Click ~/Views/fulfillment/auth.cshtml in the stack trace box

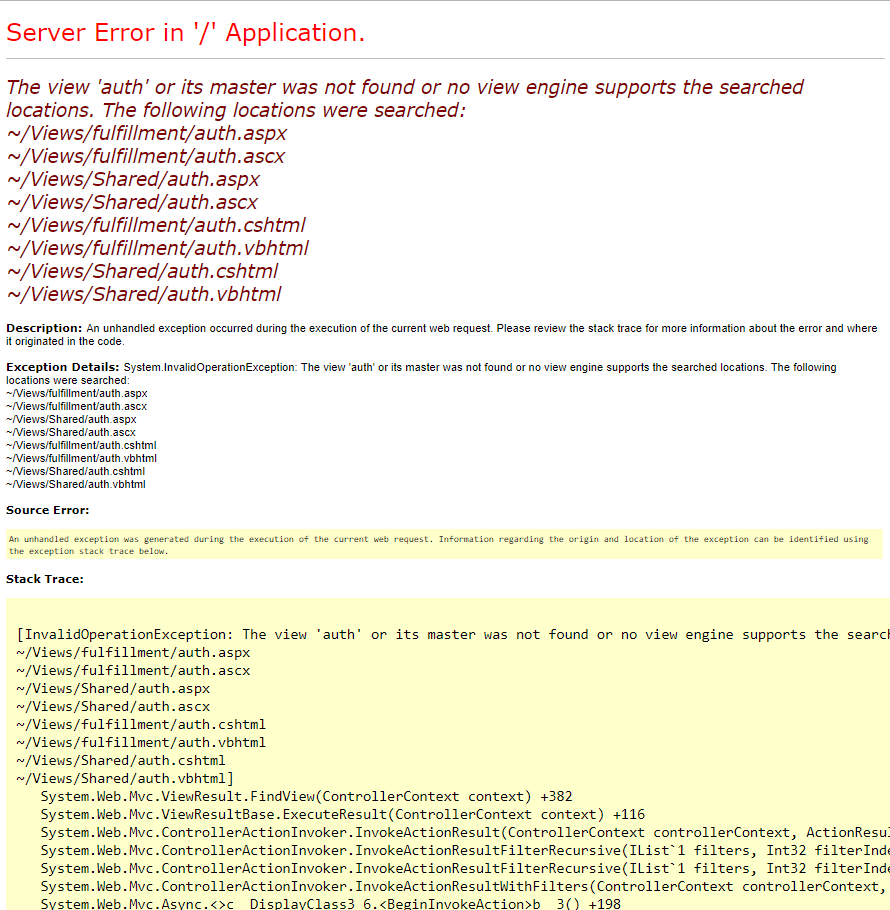[x=141, y=724]
